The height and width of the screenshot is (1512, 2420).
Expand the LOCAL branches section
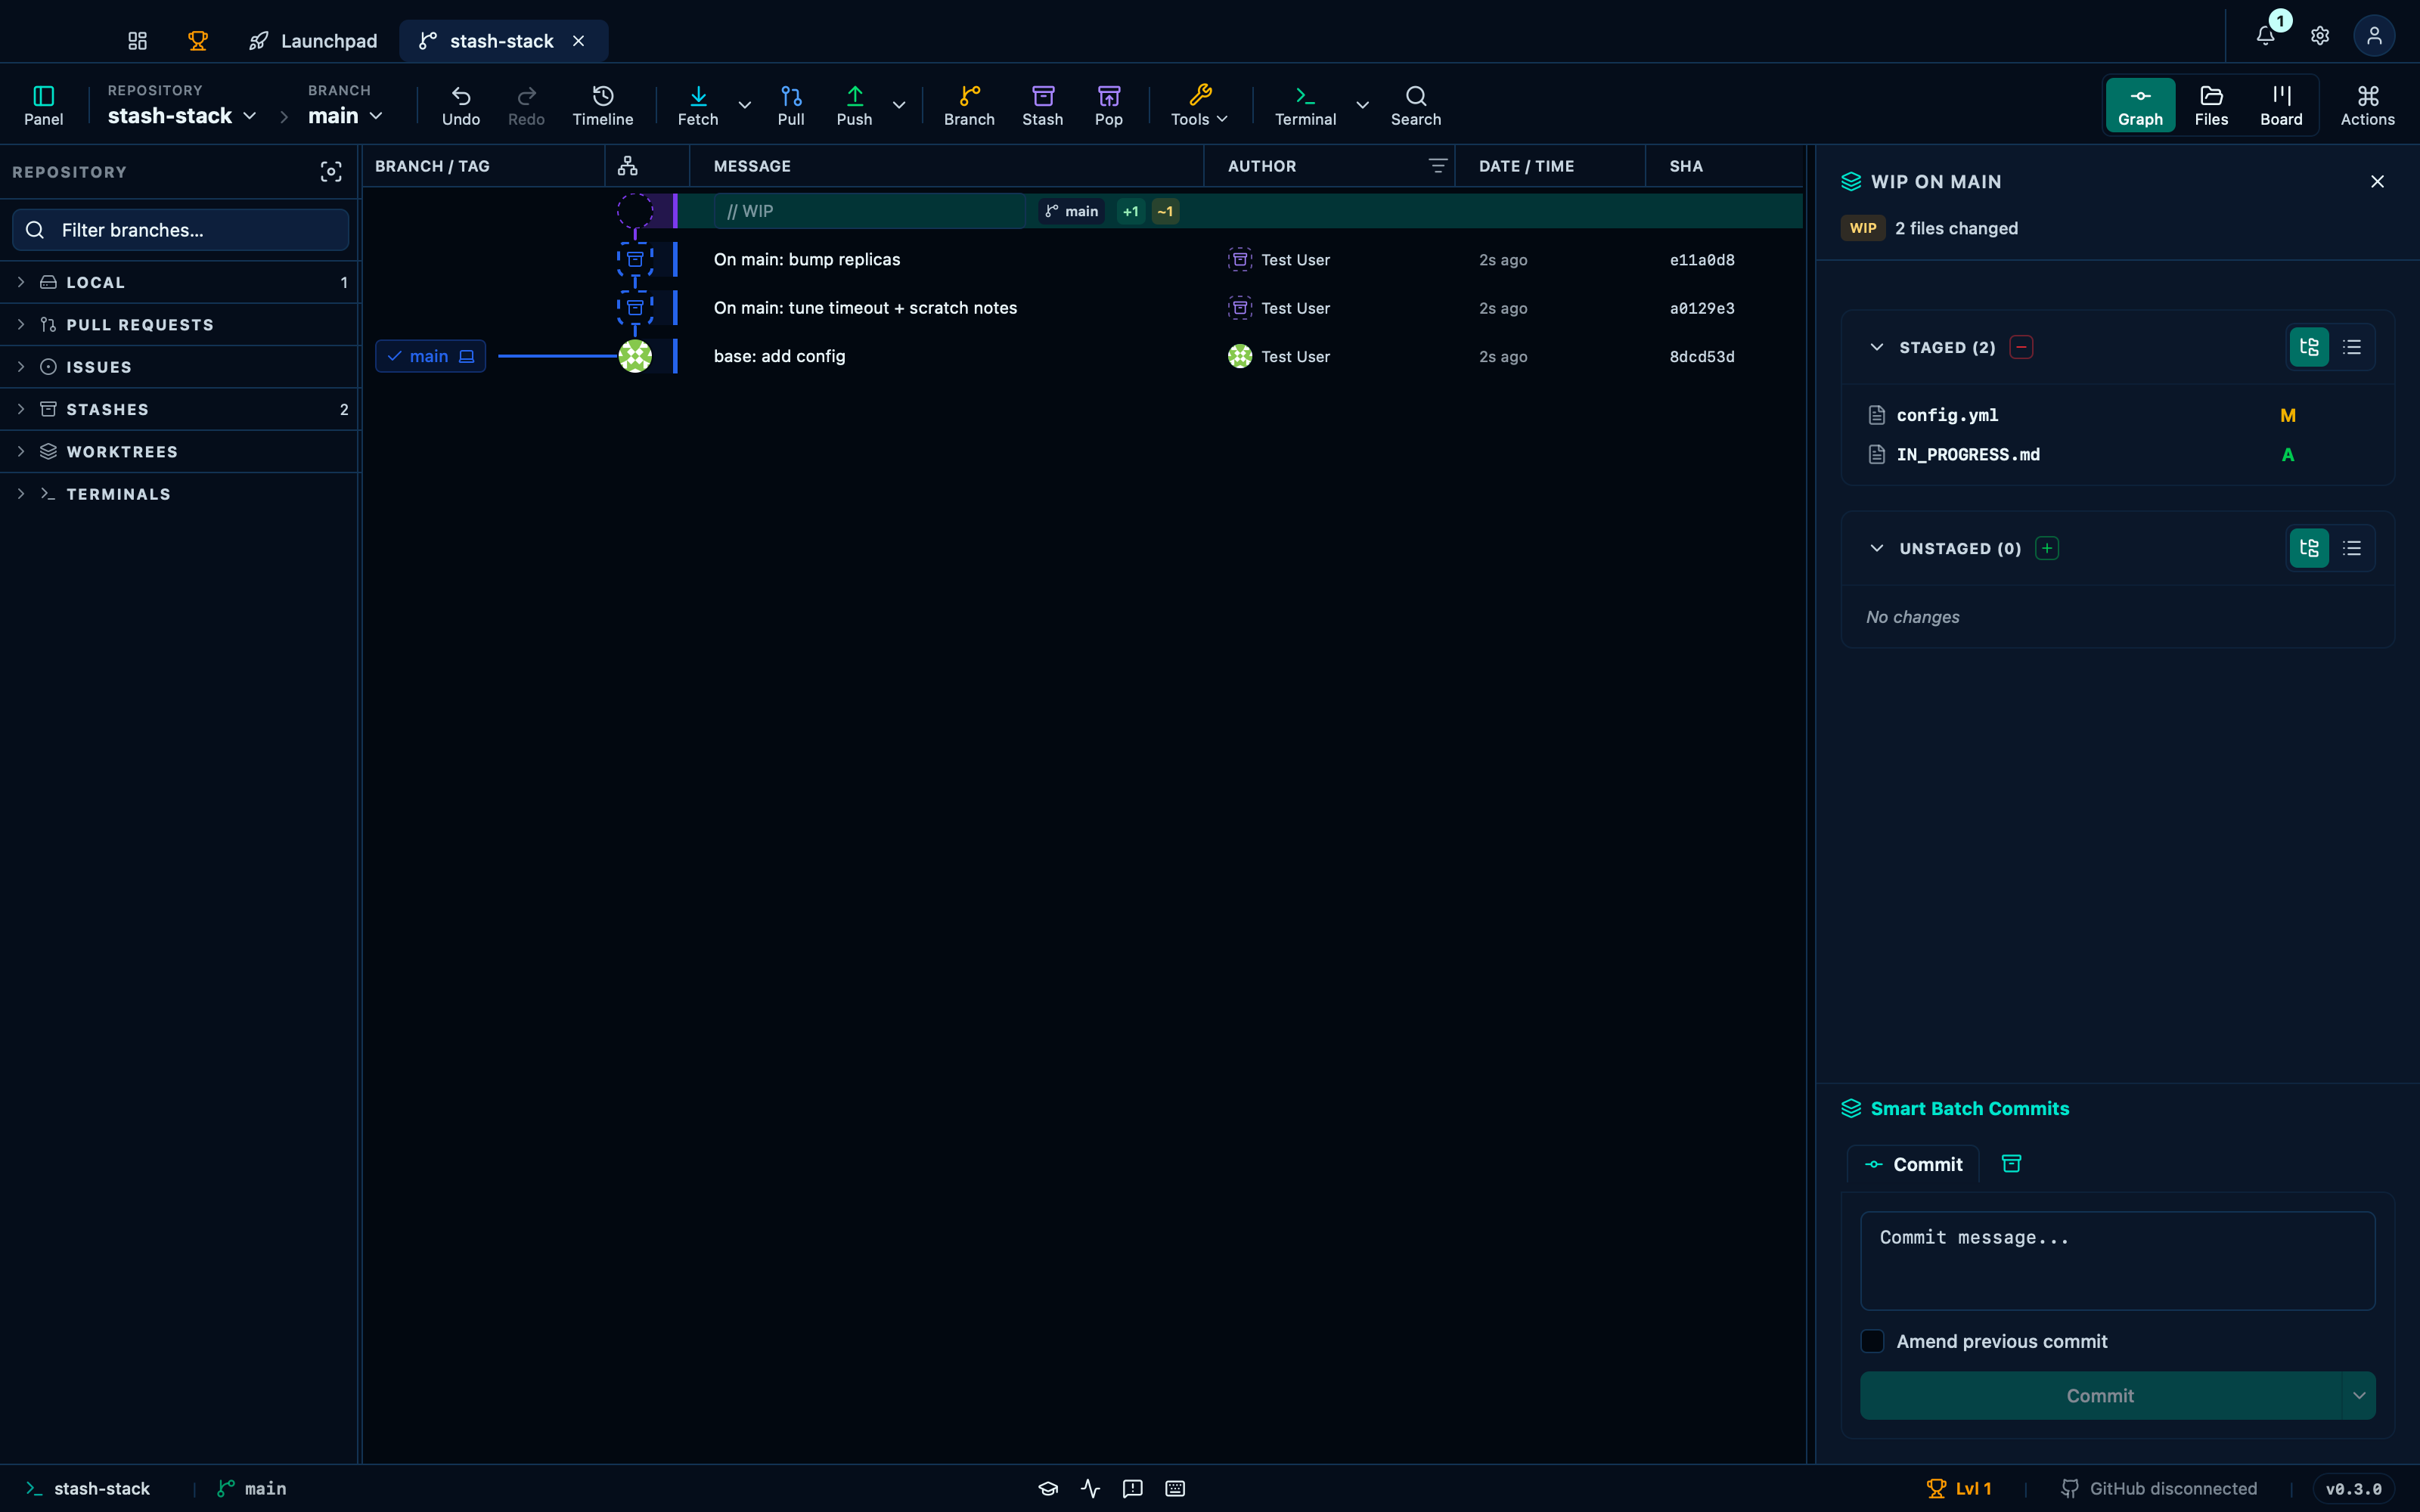coord(180,283)
